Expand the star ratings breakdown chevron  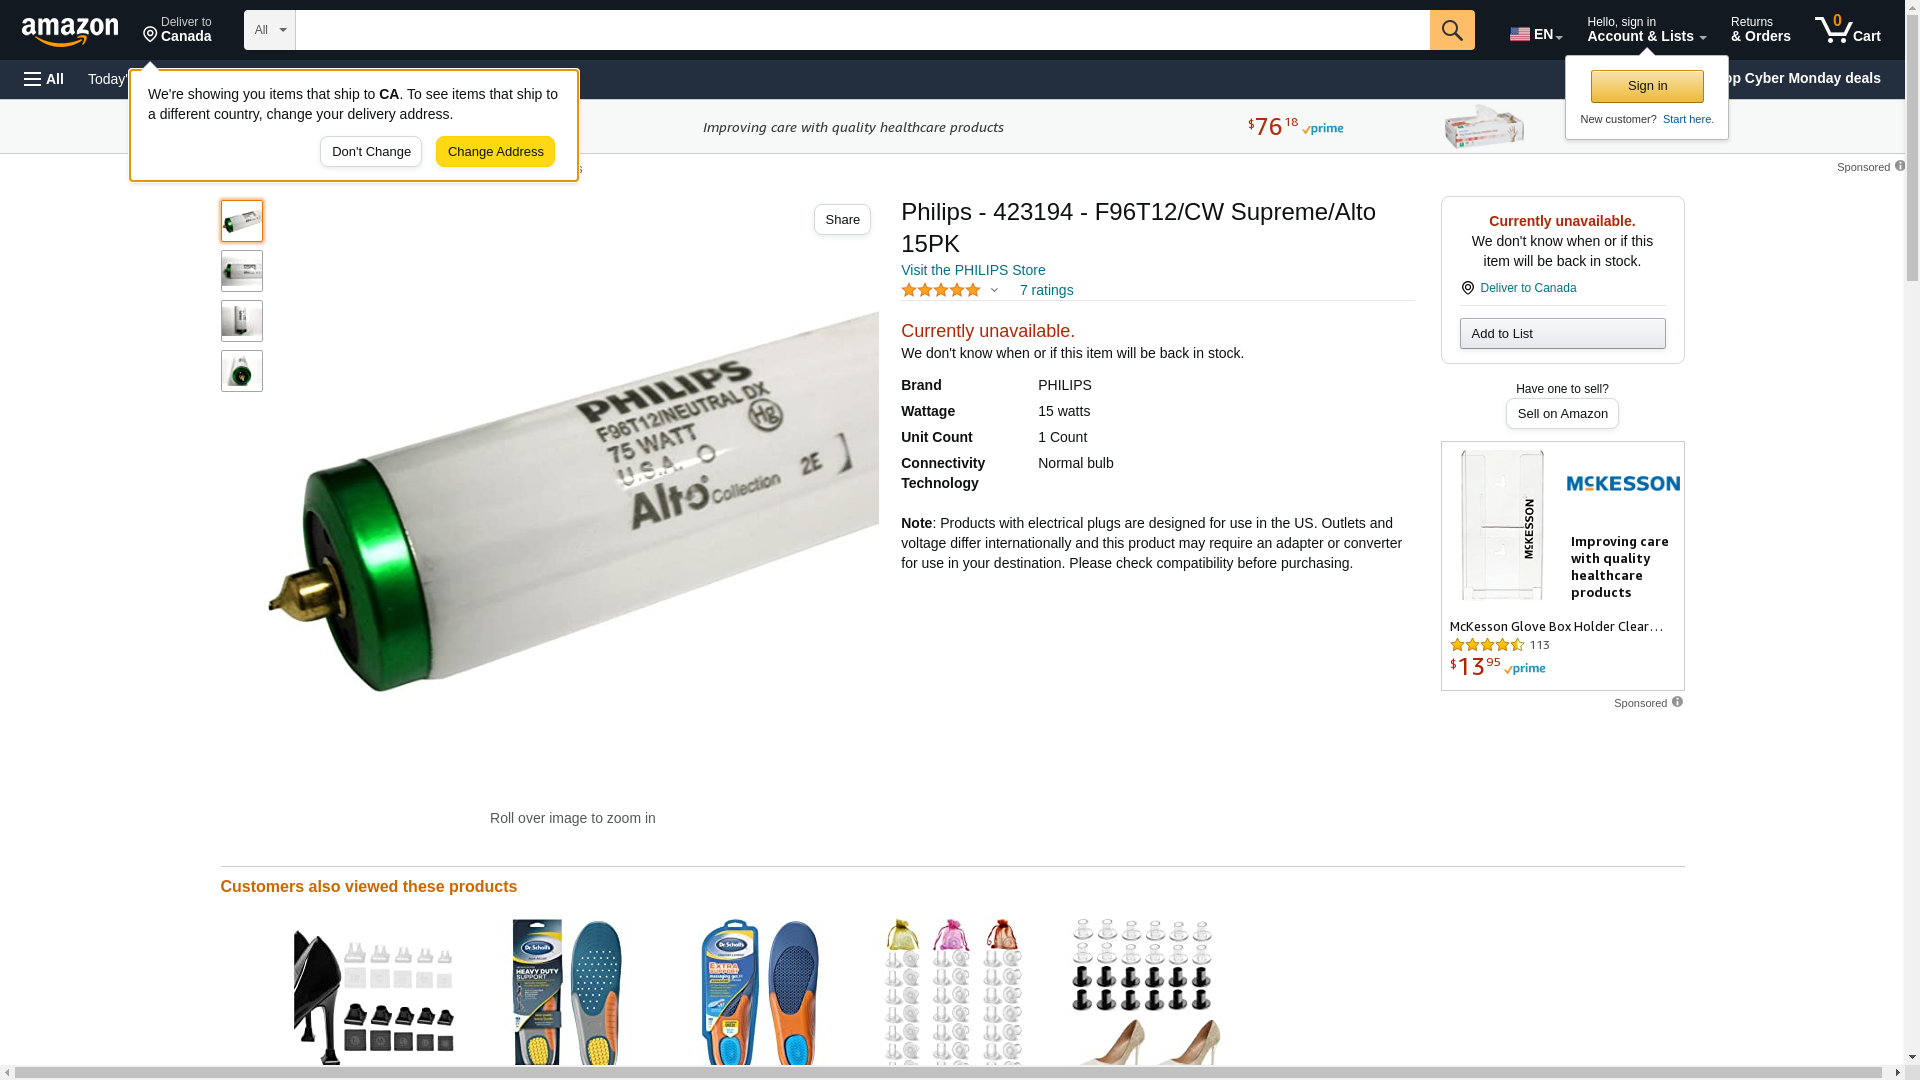point(994,290)
